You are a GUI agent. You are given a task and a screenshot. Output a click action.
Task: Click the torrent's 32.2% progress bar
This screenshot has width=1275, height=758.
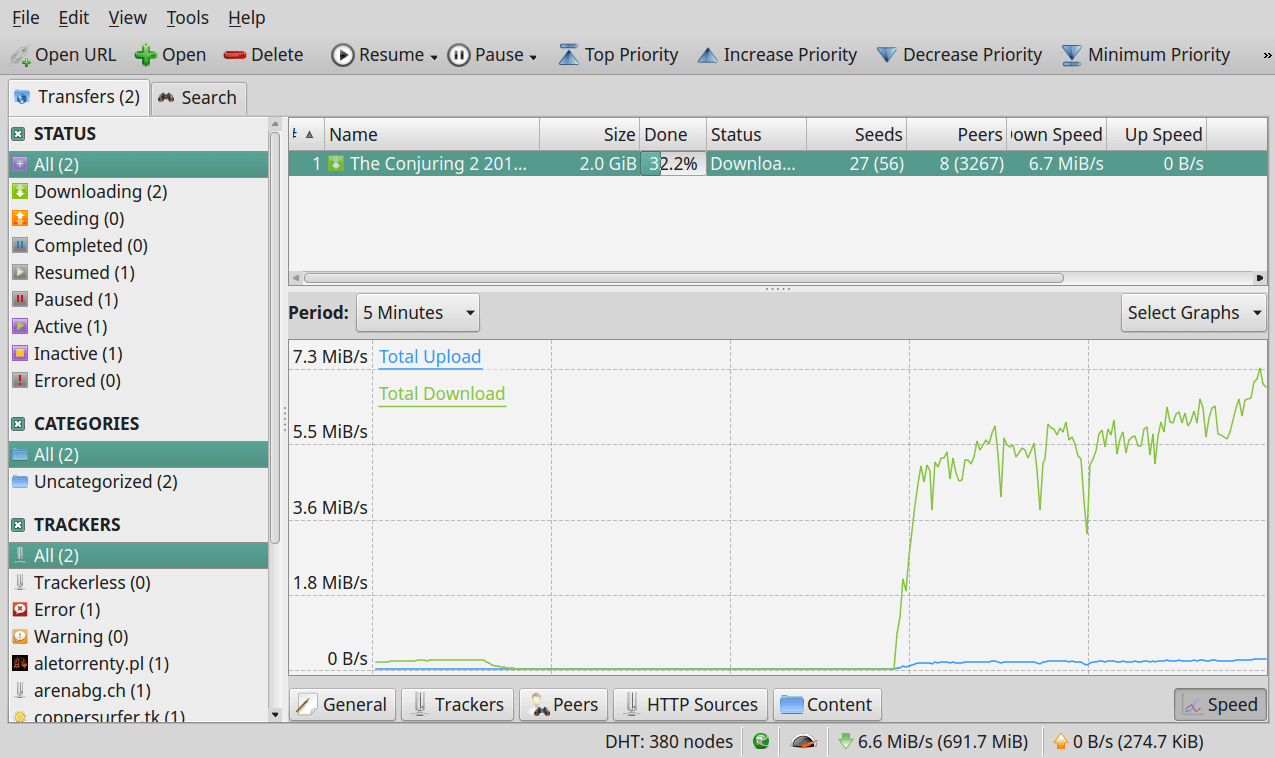(673, 164)
